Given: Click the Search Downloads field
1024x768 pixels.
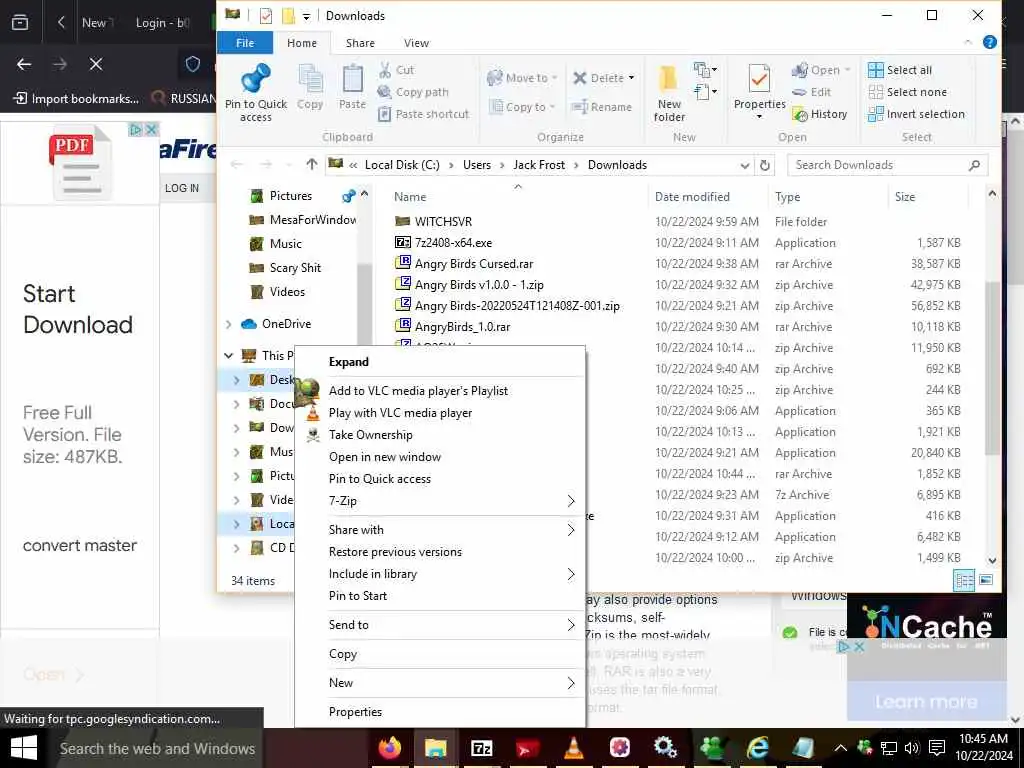Looking at the screenshot, I should tap(887, 165).
